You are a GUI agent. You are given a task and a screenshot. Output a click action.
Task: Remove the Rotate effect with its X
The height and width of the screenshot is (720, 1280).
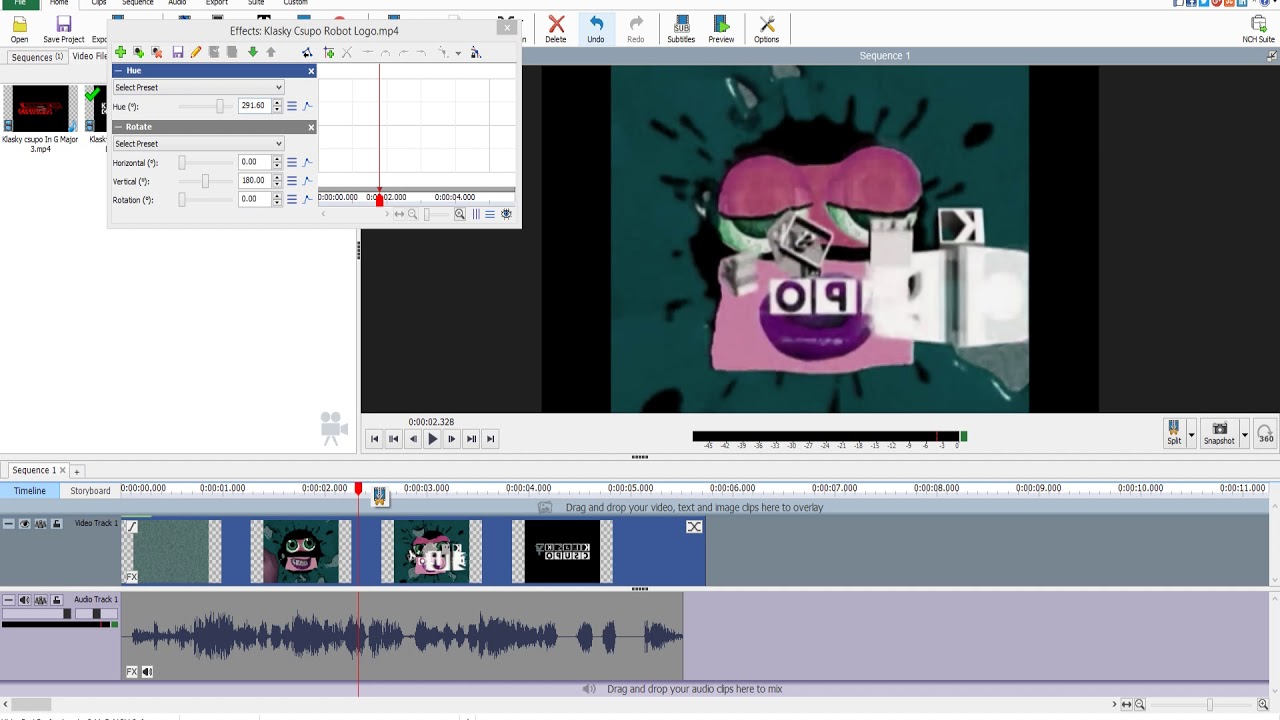click(x=311, y=127)
